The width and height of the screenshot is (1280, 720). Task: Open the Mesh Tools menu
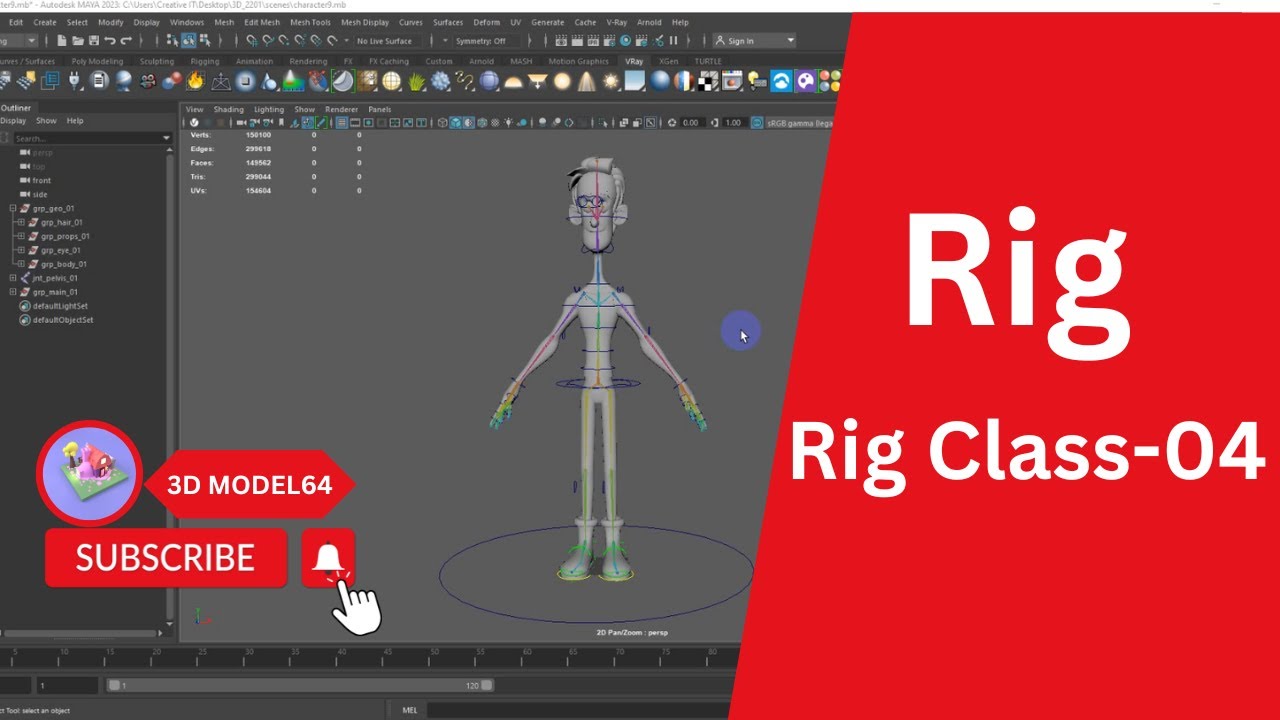(310, 22)
